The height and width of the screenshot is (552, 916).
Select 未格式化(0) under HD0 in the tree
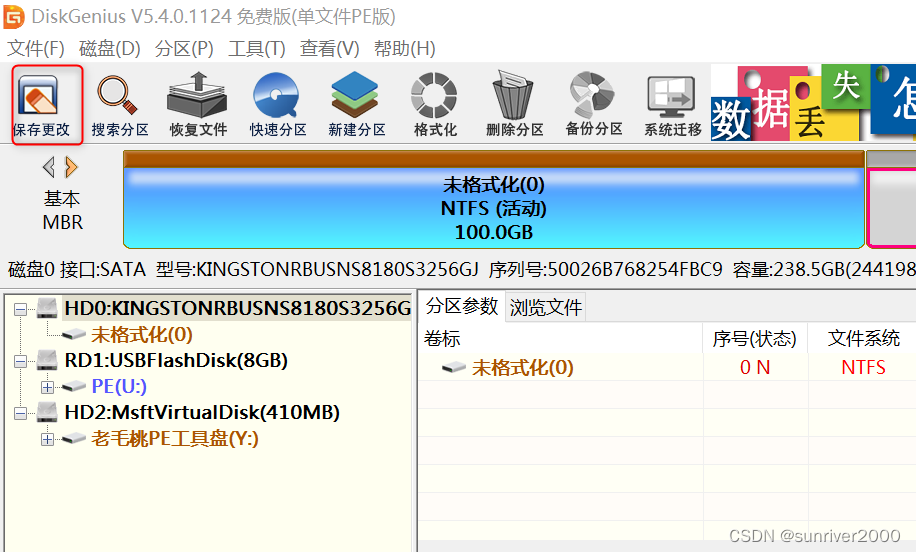tap(142, 335)
